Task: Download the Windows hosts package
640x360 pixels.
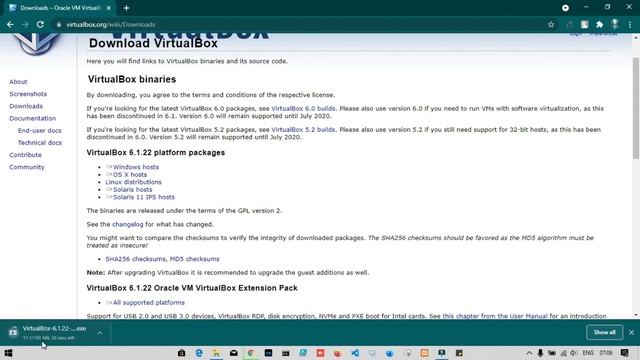Action: pyautogui.click(x=136, y=167)
